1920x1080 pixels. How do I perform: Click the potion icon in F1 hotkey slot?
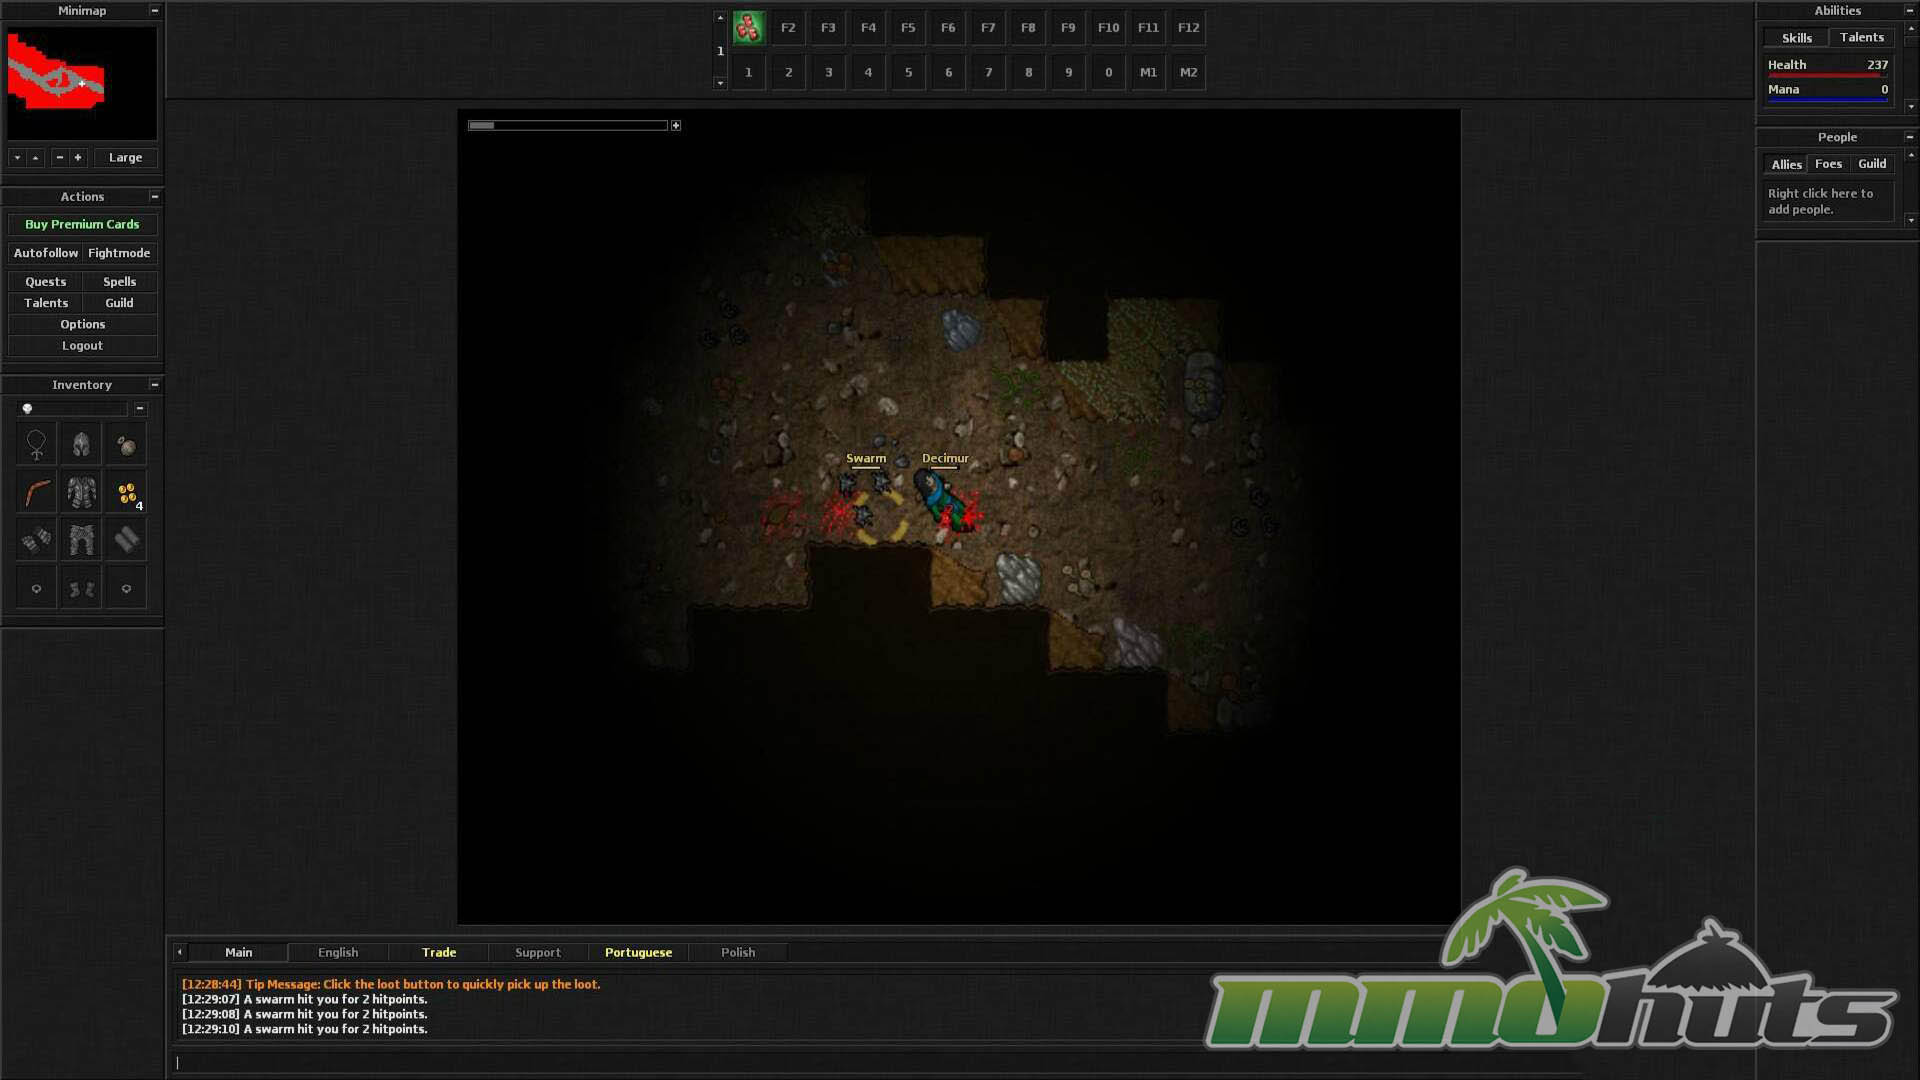coord(748,28)
